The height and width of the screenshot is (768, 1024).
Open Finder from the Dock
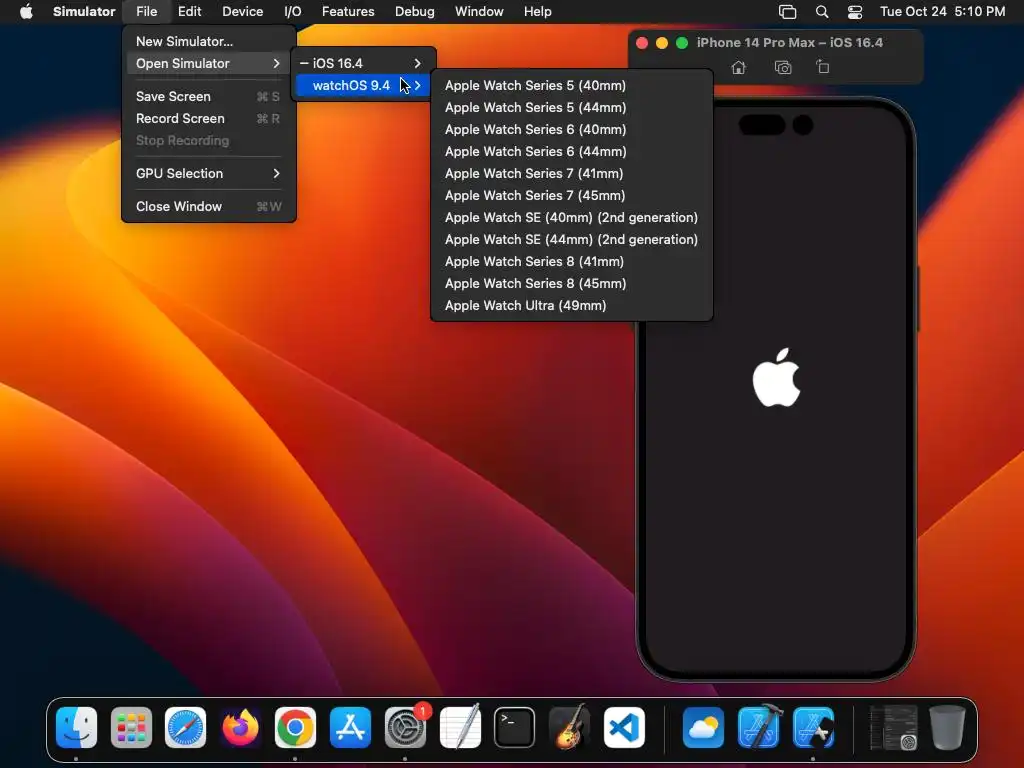(76, 727)
